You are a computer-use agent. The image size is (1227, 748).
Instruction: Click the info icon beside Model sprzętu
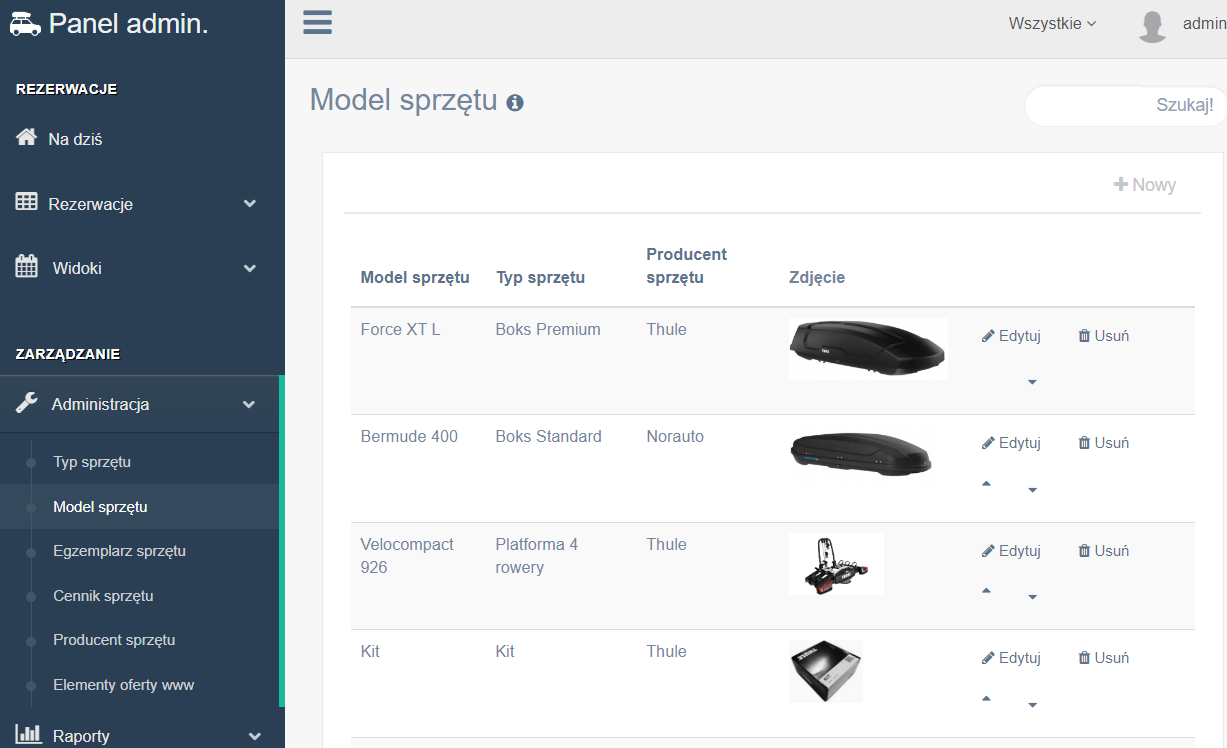tap(515, 102)
